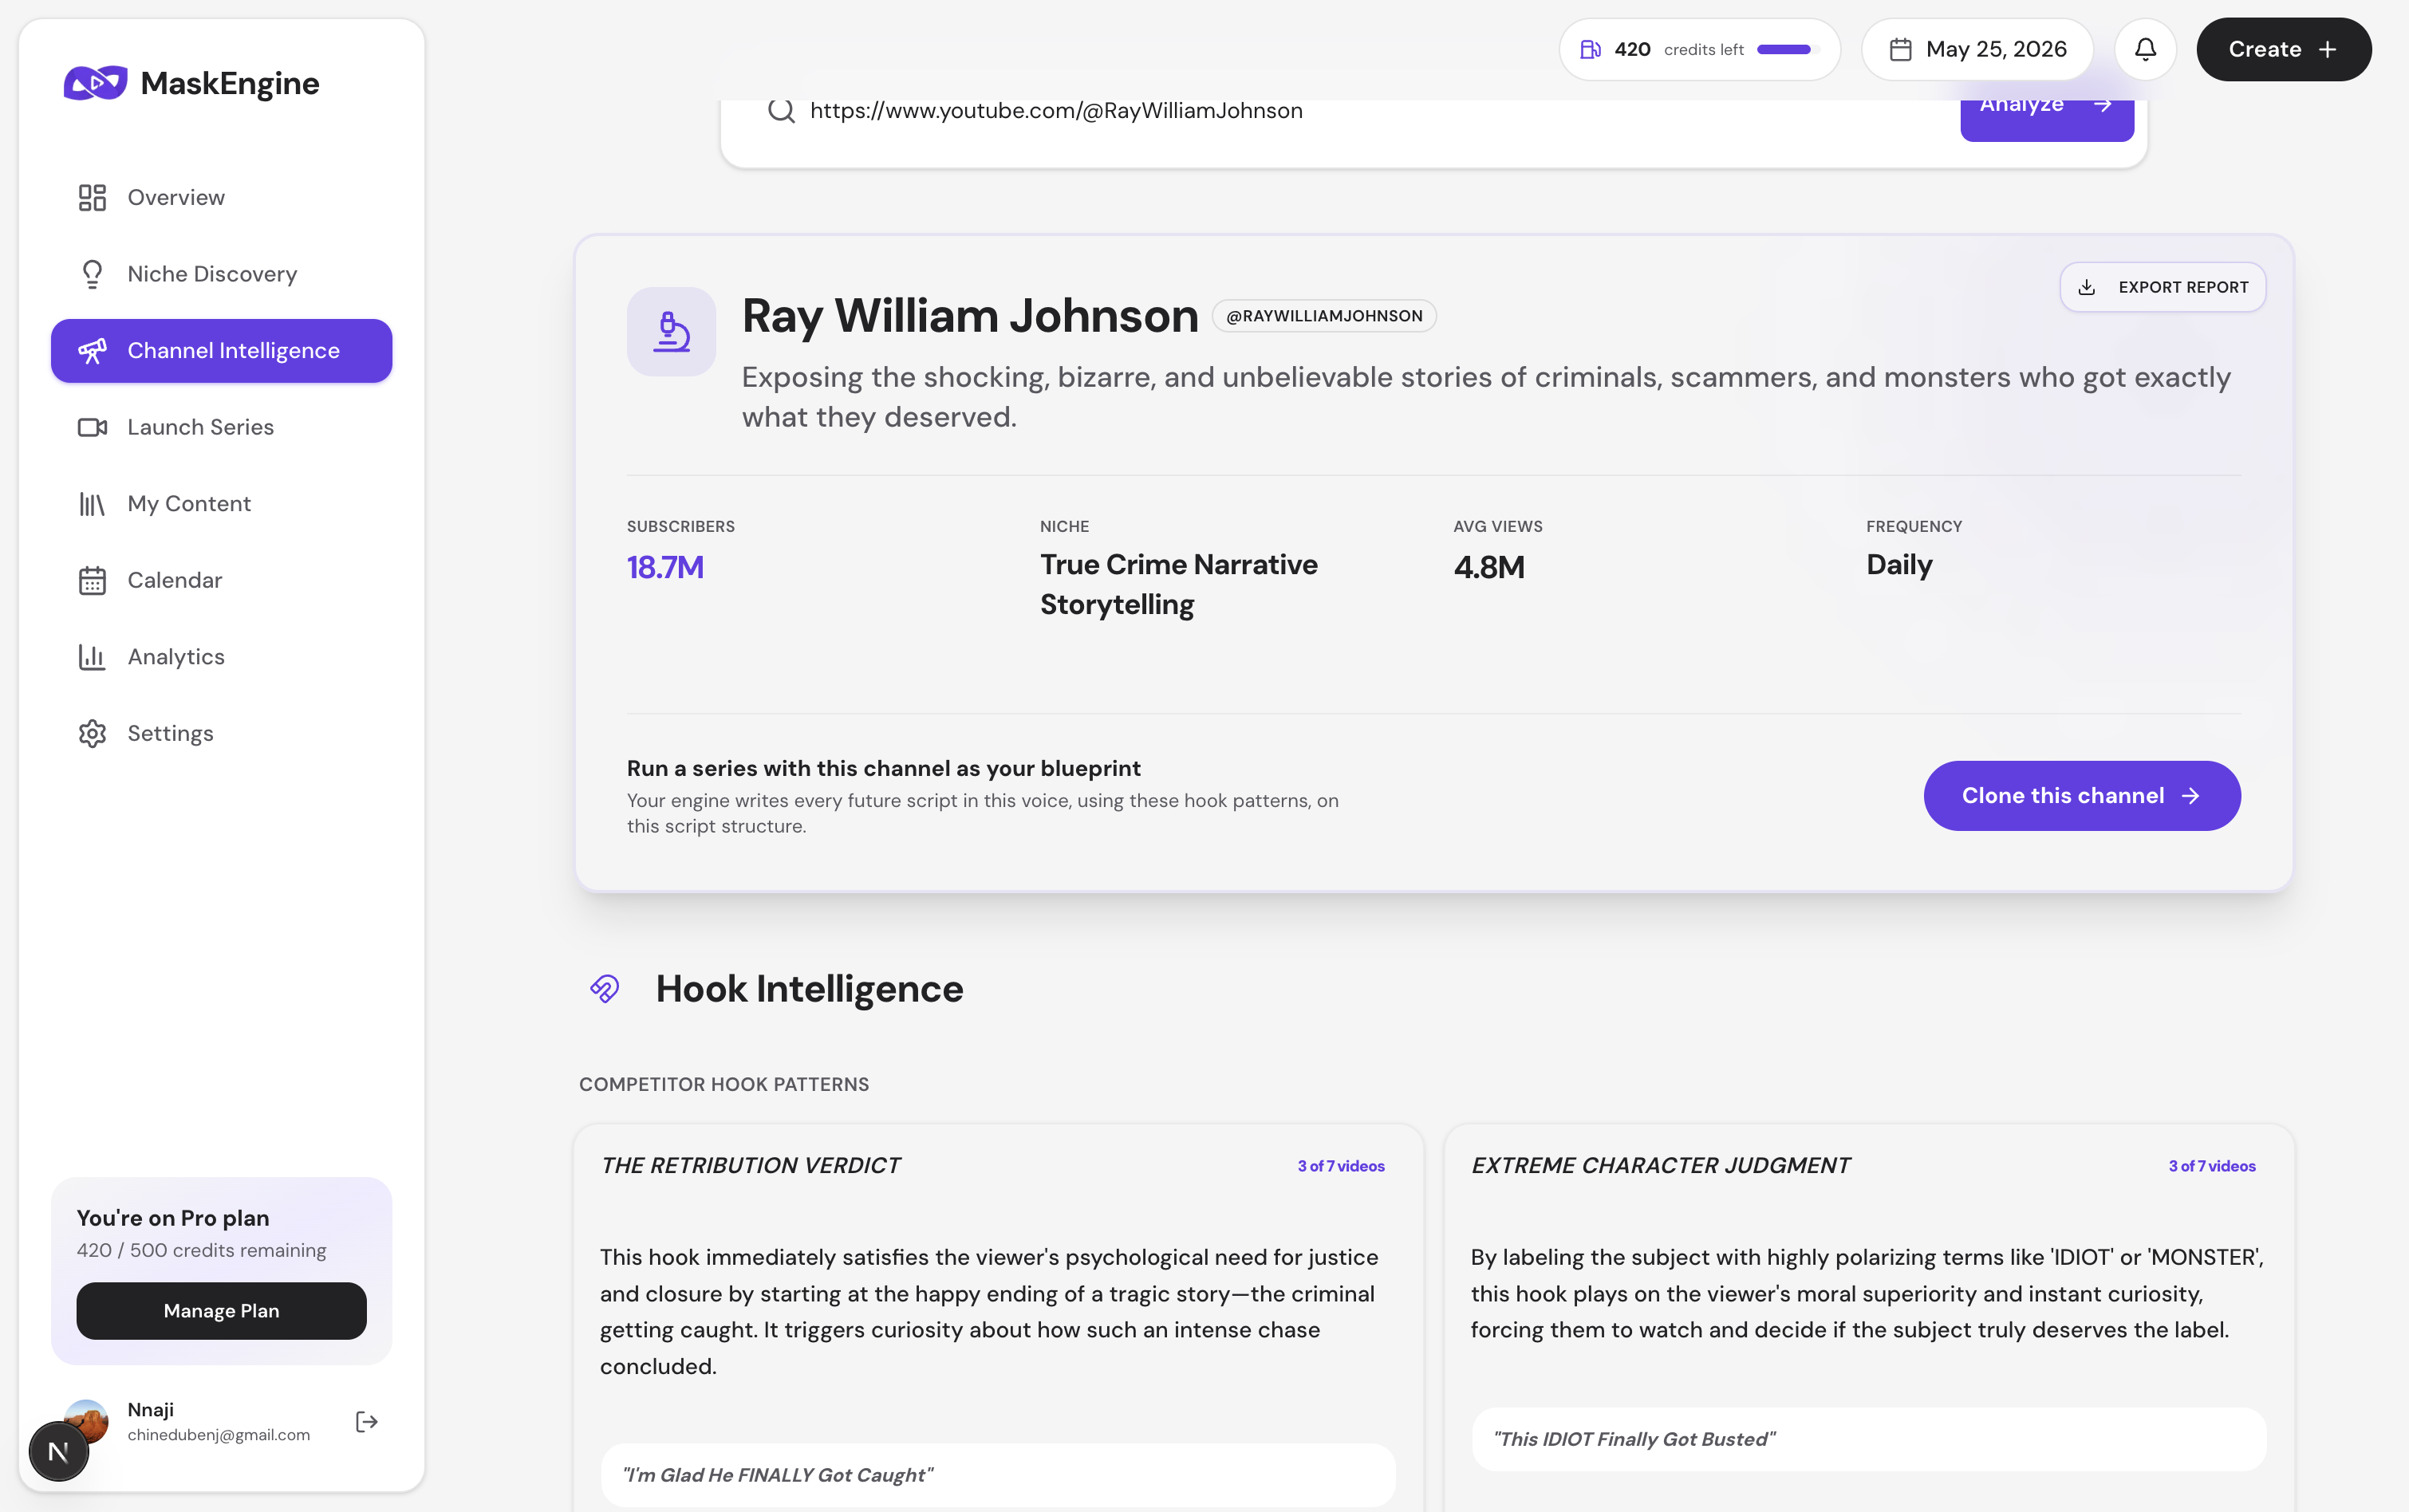Click the Clone this channel button
The height and width of the screenshot is (1512, 2409).
point(2082,796)
